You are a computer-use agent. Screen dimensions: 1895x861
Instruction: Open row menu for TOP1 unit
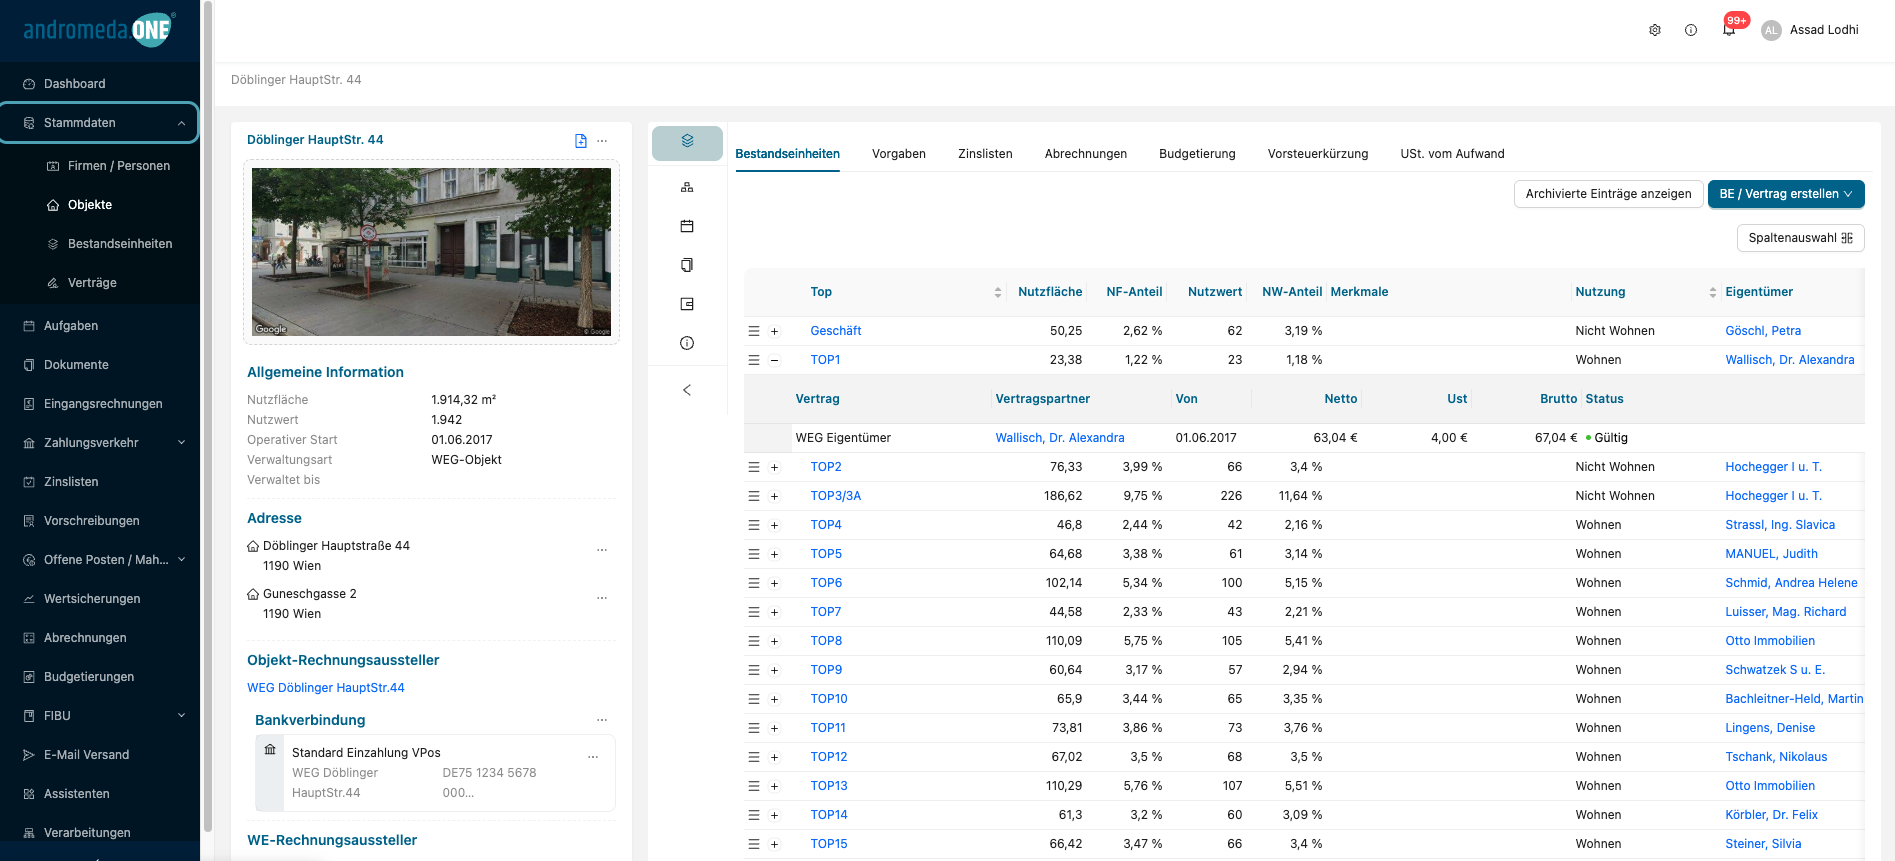click(x=754, y=360)
